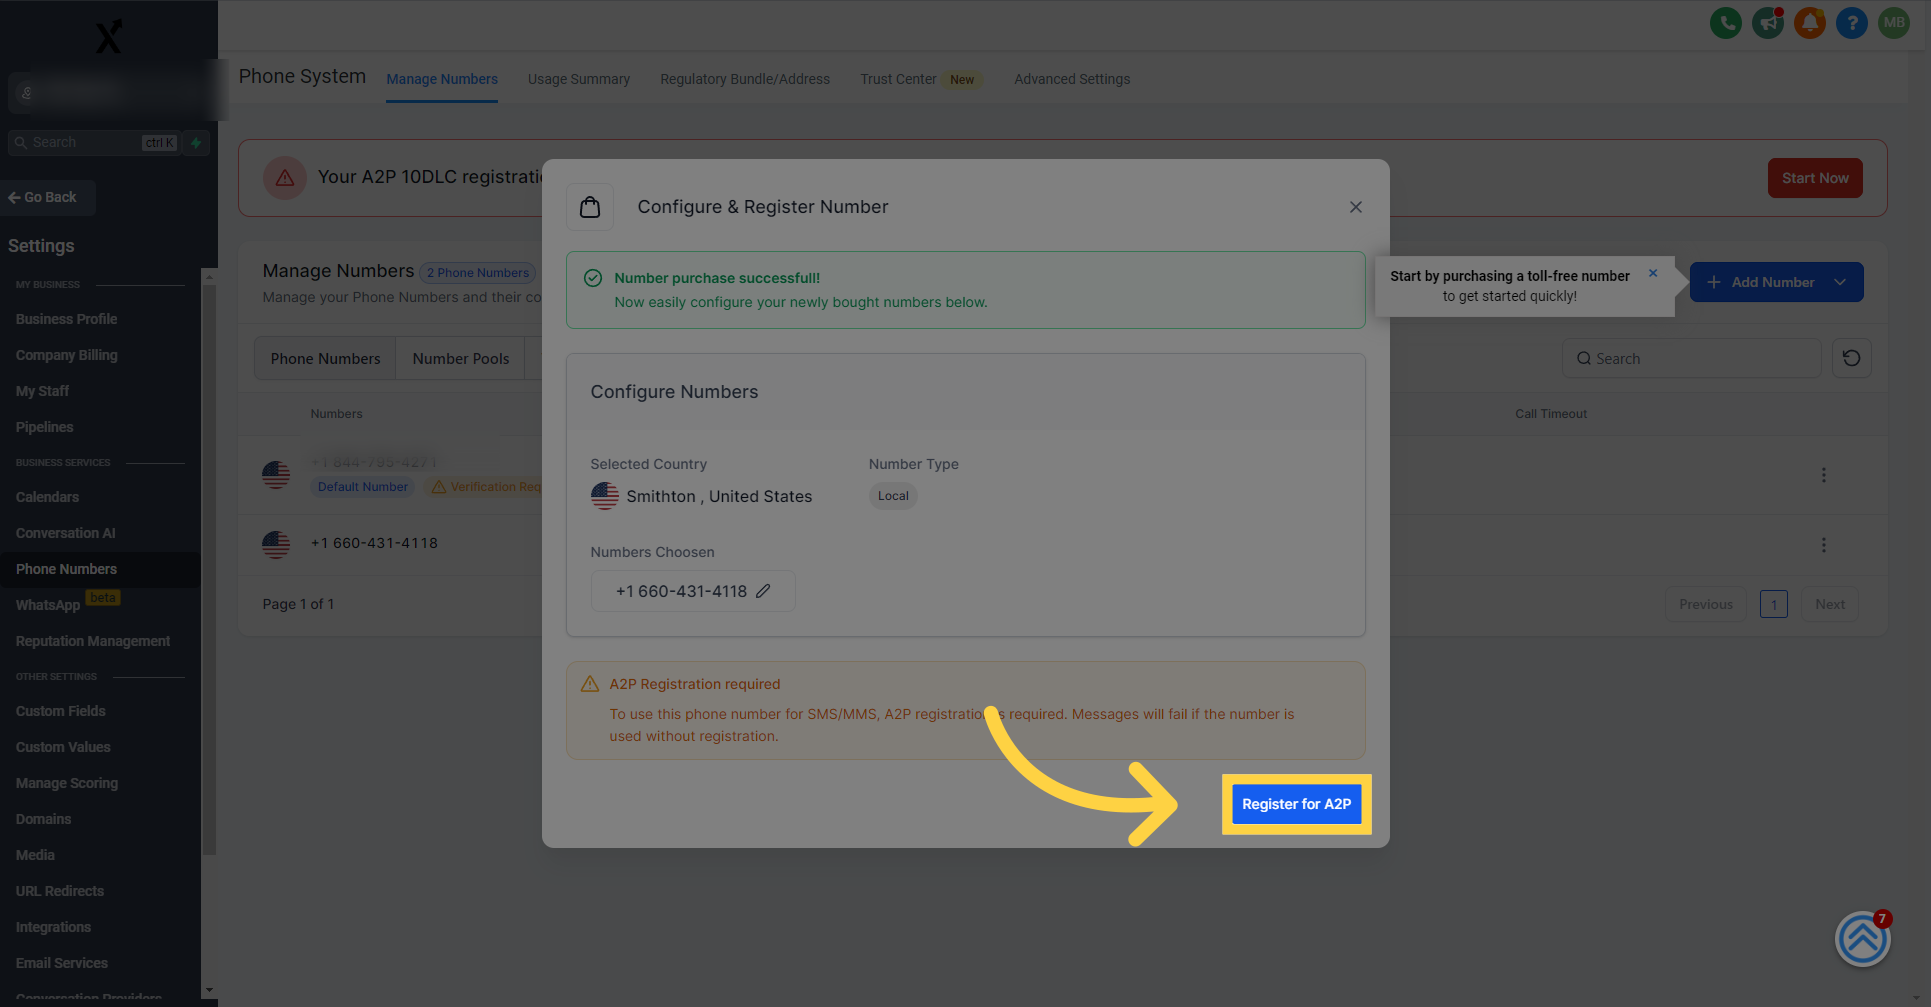Open Advanced Settings tab
Image resolution: width=1931 pixels, height=1007 pixels.
1072,79
